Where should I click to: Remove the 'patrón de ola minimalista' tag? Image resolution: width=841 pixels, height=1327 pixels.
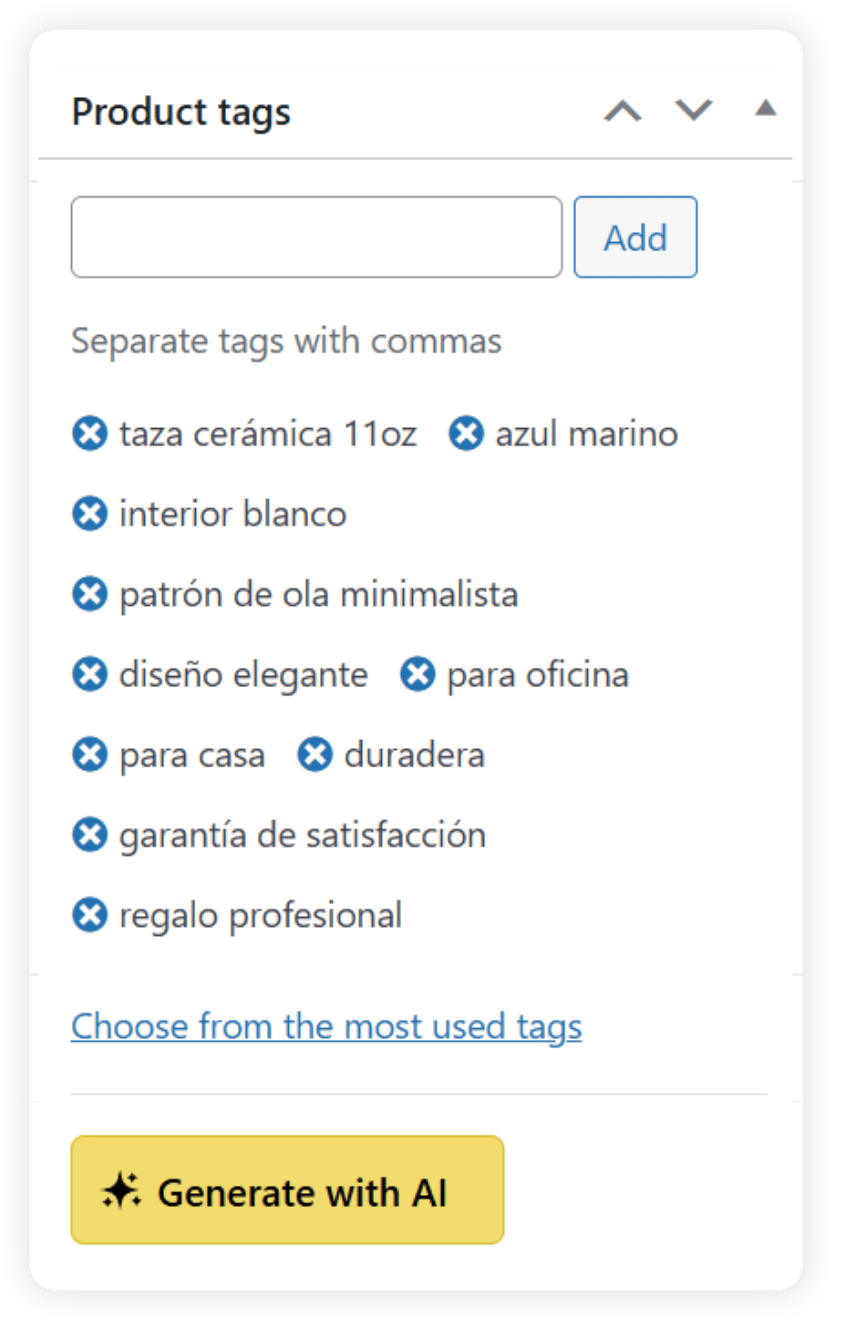point(89,593)
